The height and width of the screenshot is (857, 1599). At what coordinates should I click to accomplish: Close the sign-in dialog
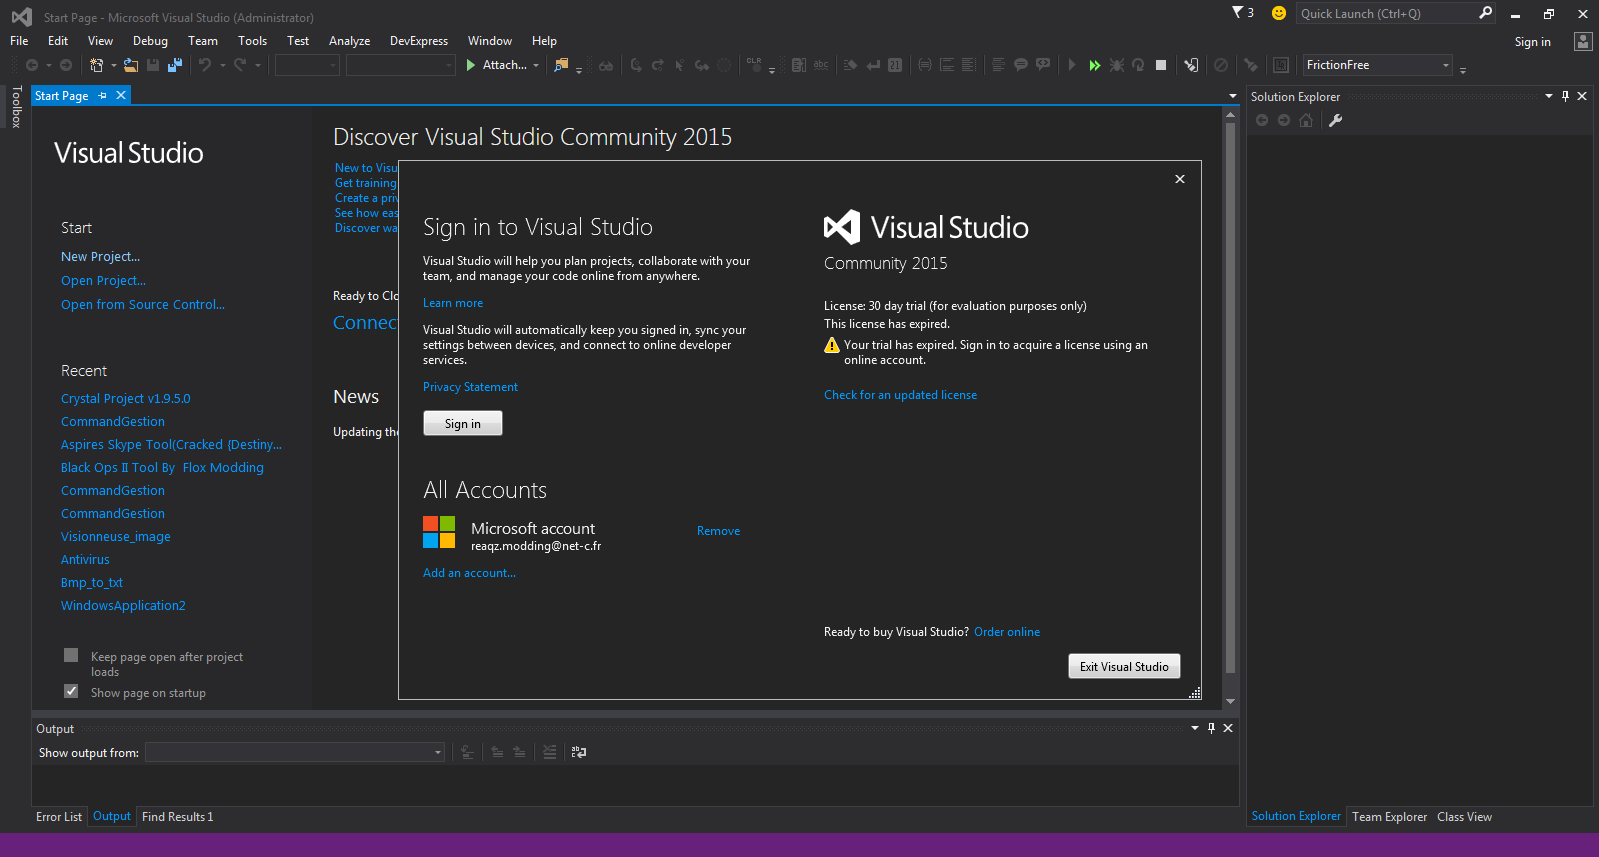pos(1180,179)
